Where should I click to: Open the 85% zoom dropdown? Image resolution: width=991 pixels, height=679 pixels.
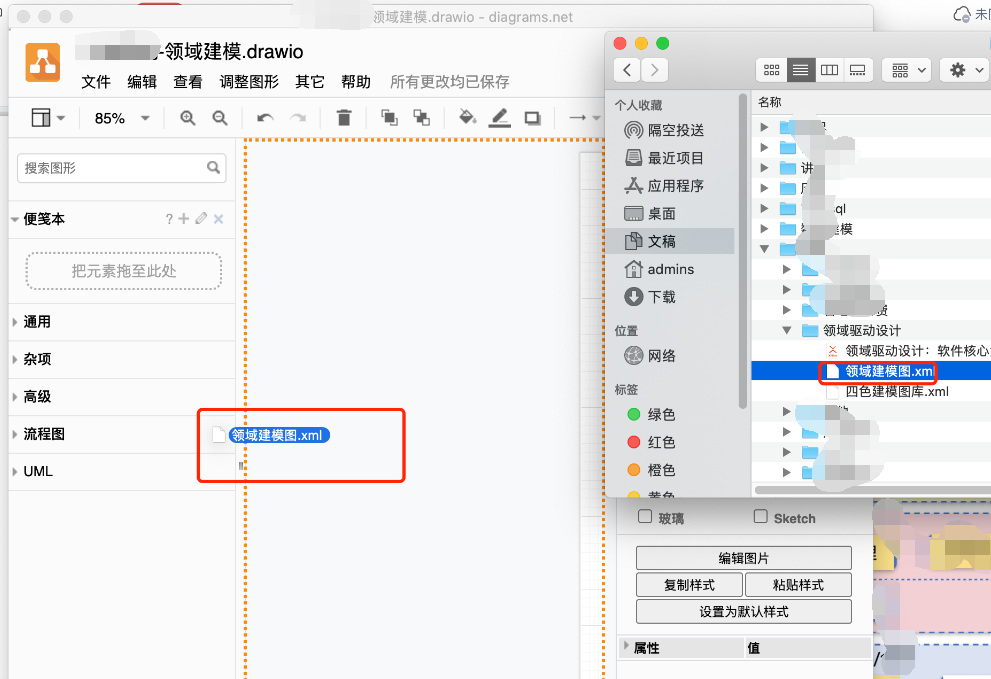(x=122, y=118)
